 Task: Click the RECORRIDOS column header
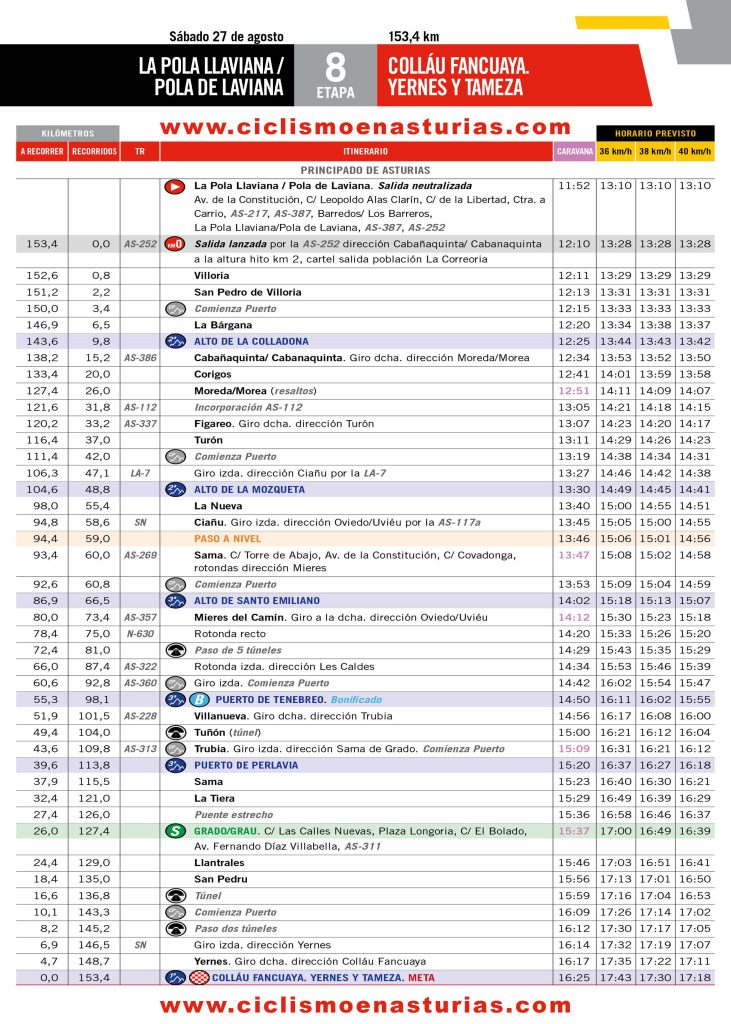[94, 152]
